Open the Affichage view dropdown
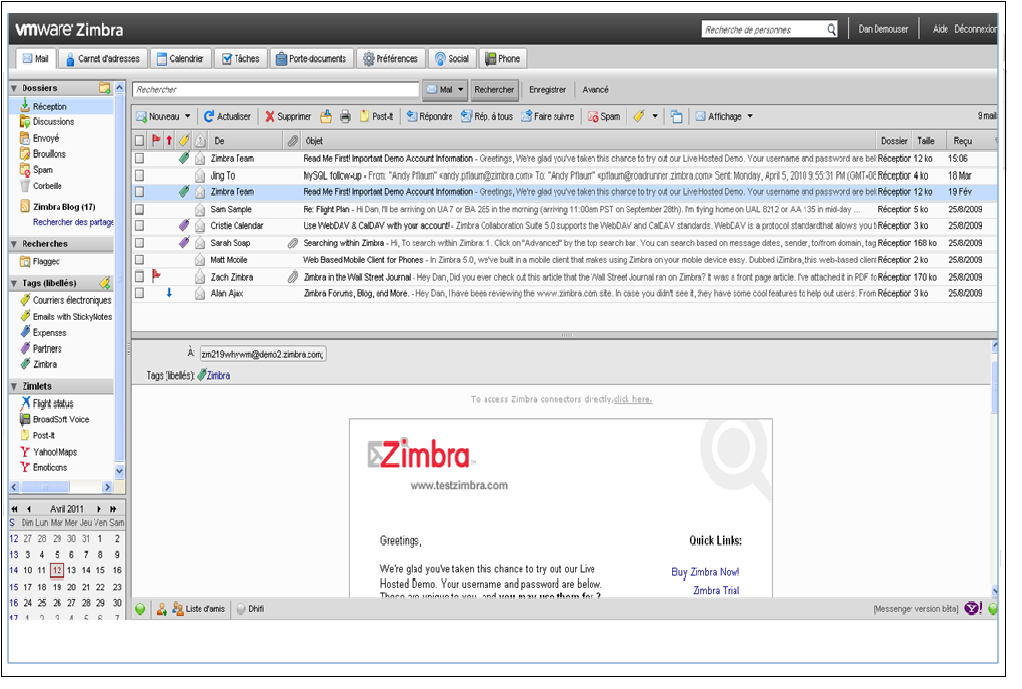1022x689 pixels. pyautogui.click(x=724, y=117)
